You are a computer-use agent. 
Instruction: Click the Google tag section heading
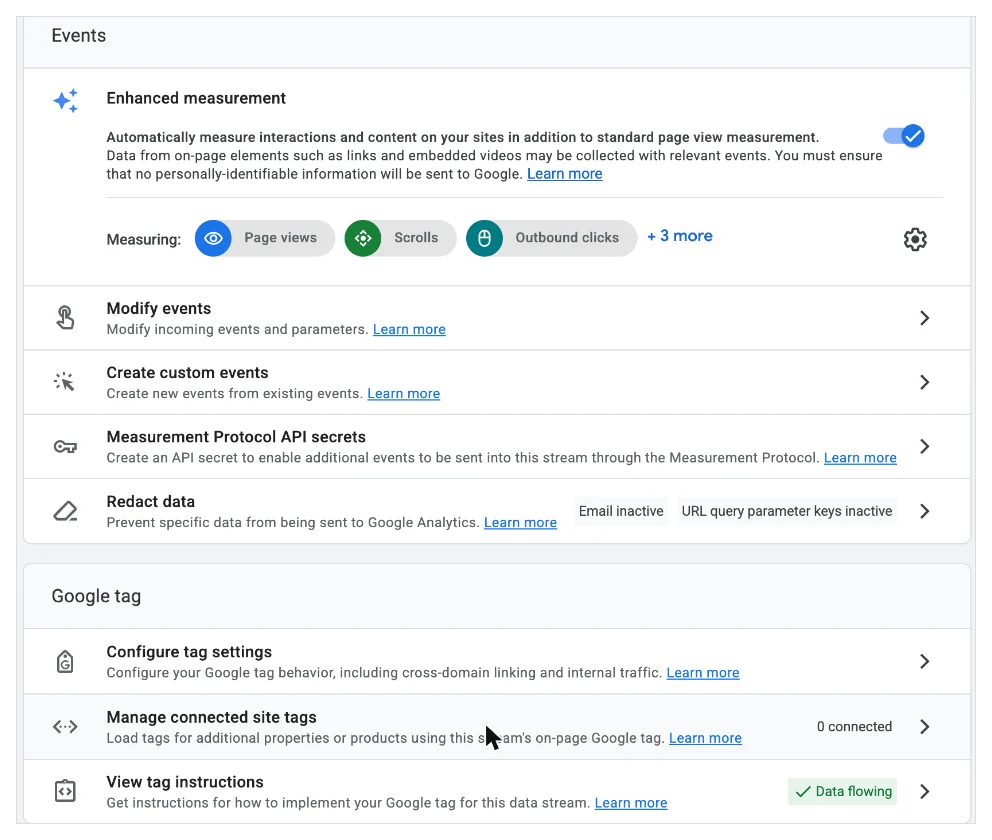coord(96,596)
